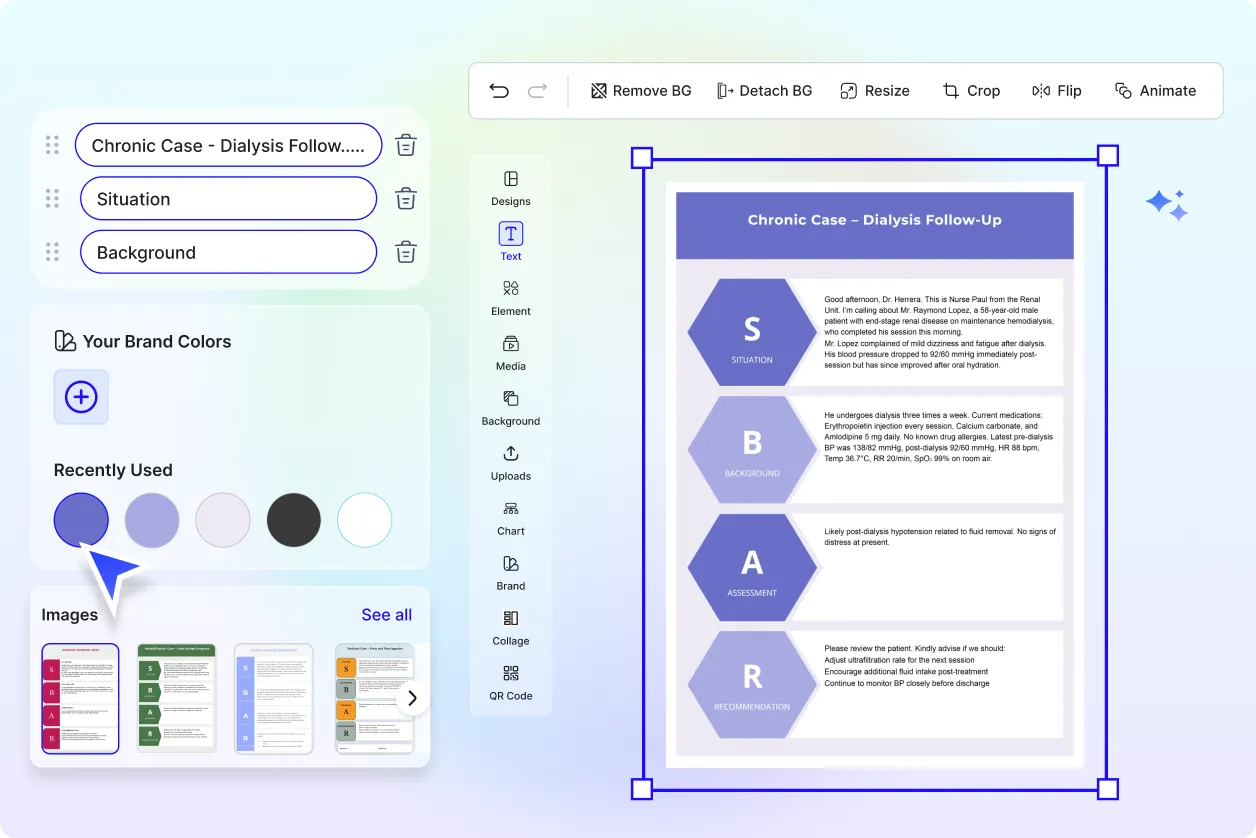This screenshot has height=838, width=1256.
Task: Crop the selected poster image
Action: (x=971, y=90)
